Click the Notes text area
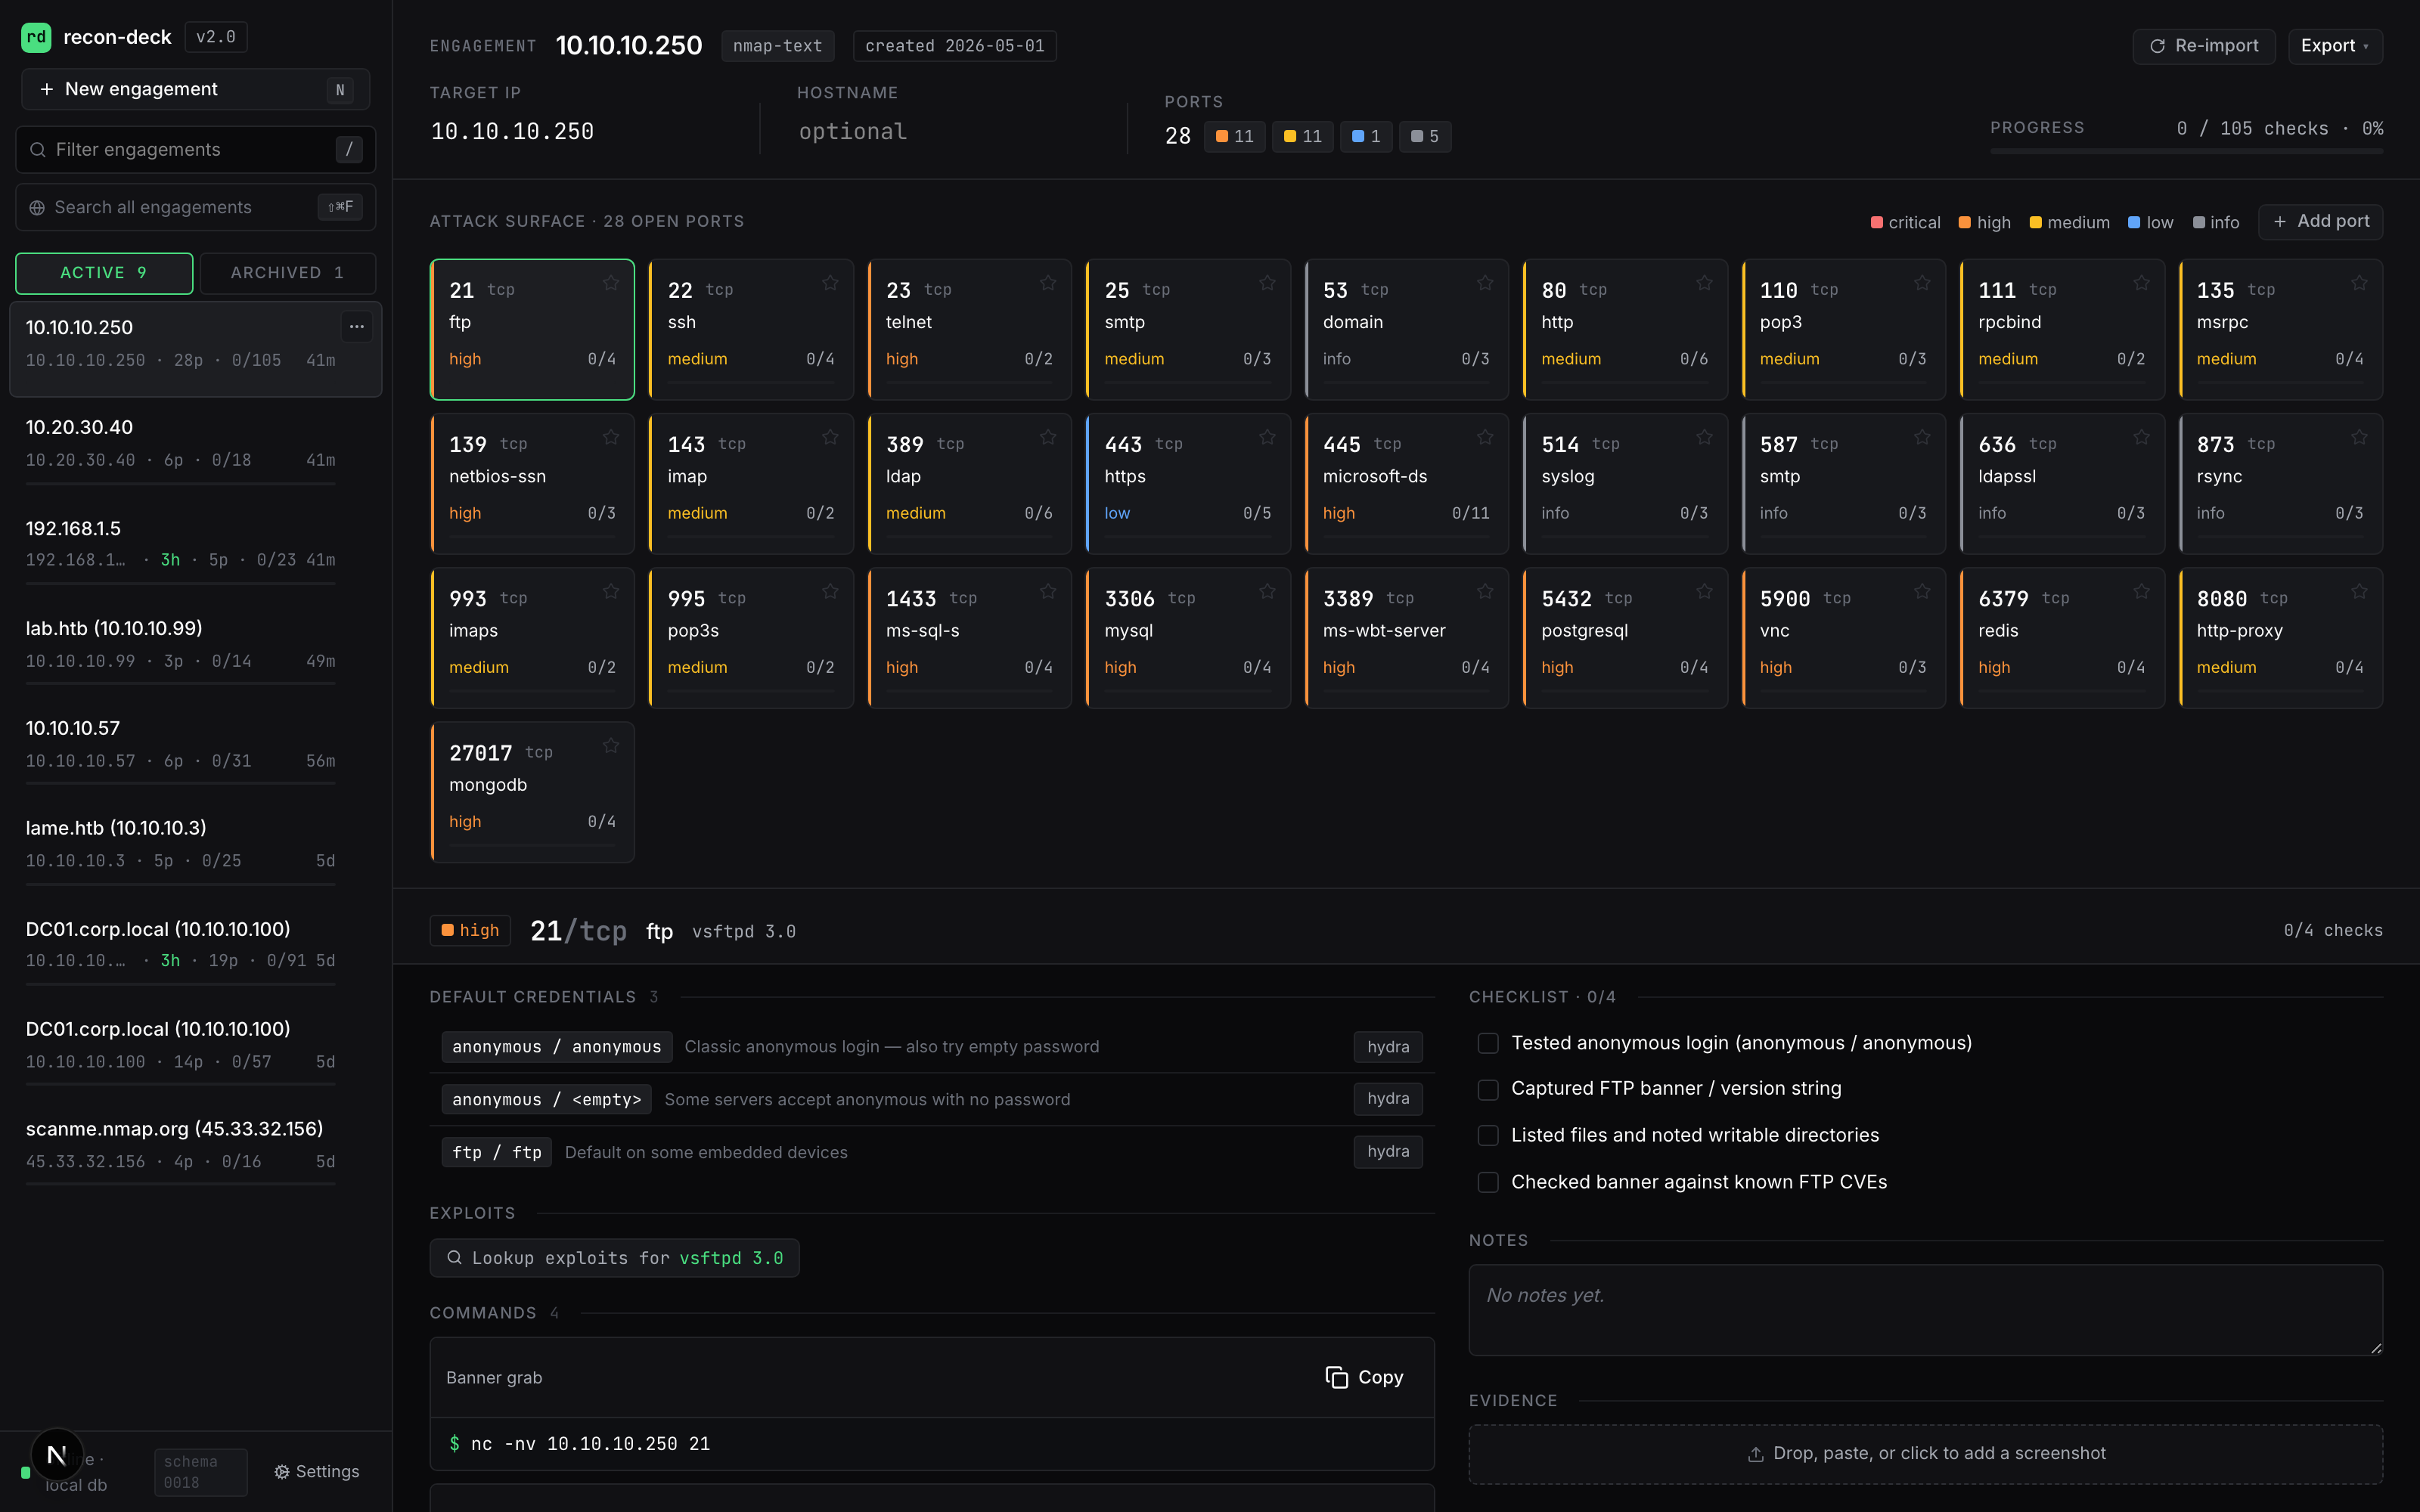2420x1512 pixels. tap(1925, 1310)
